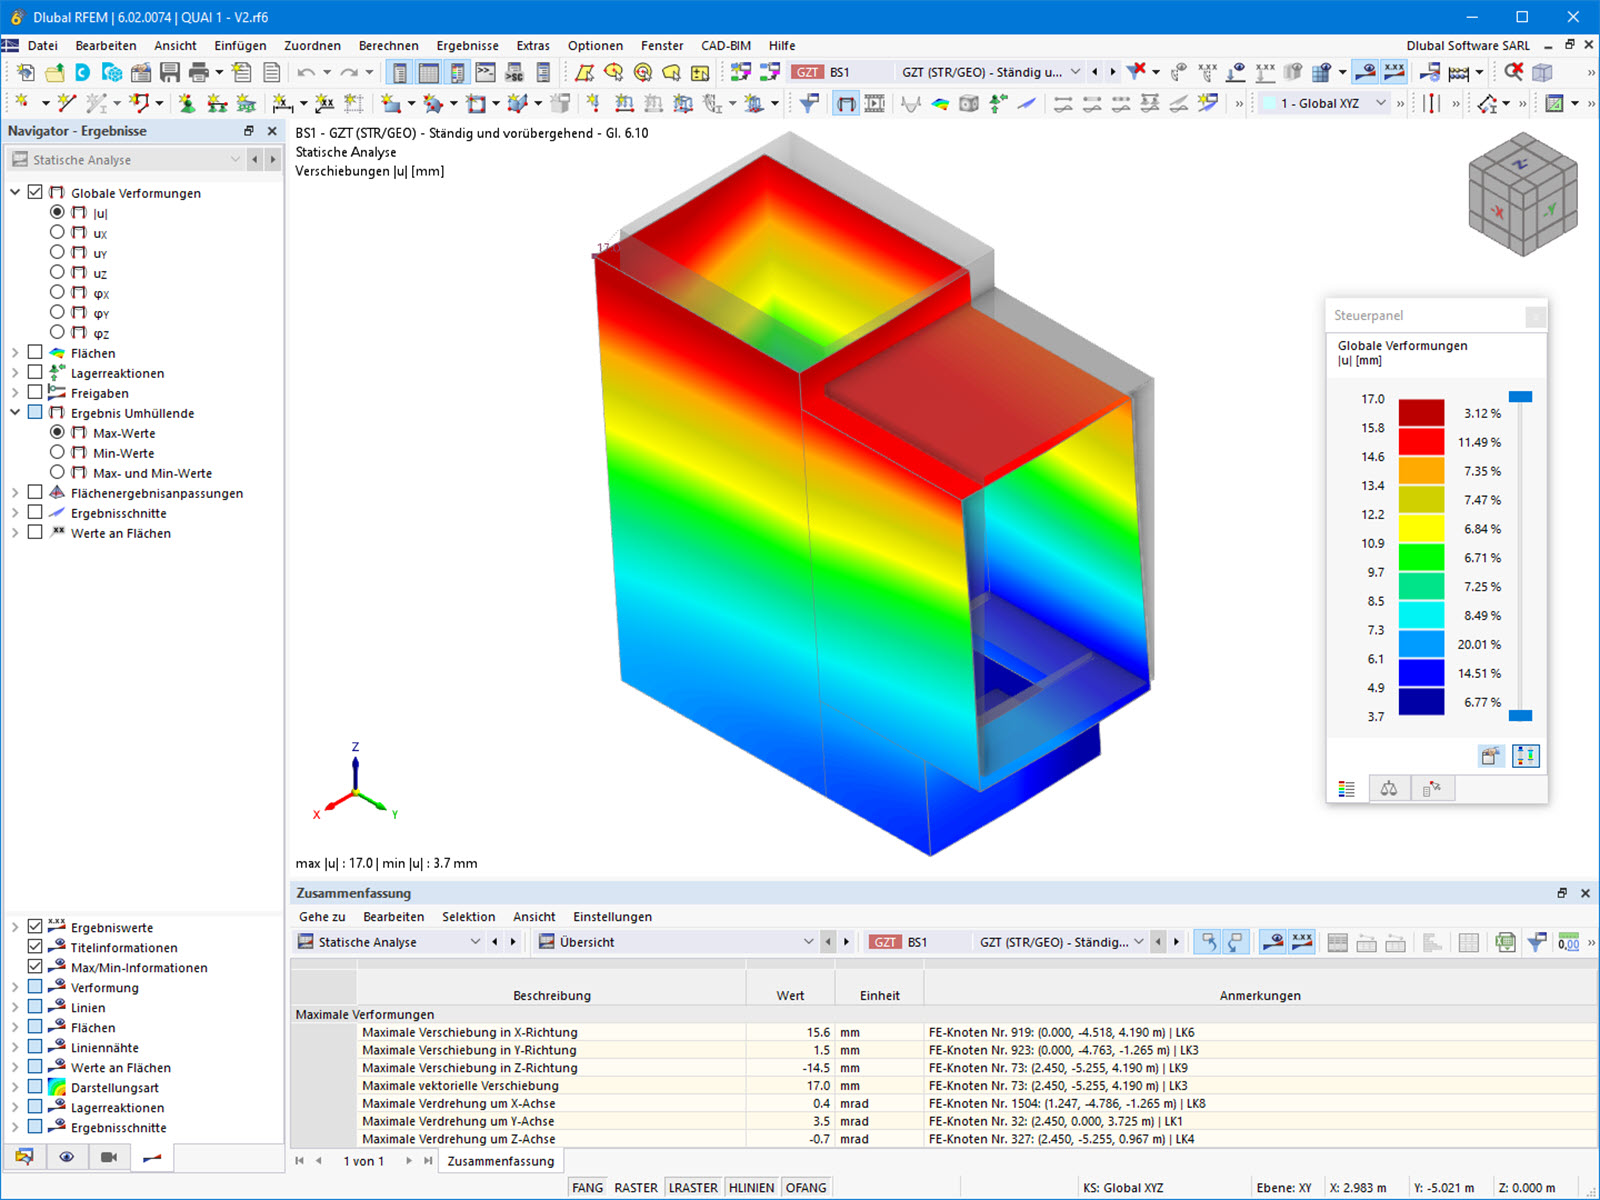
Task: Select the uX displacement radio button
Action: (x=57, y=232)
